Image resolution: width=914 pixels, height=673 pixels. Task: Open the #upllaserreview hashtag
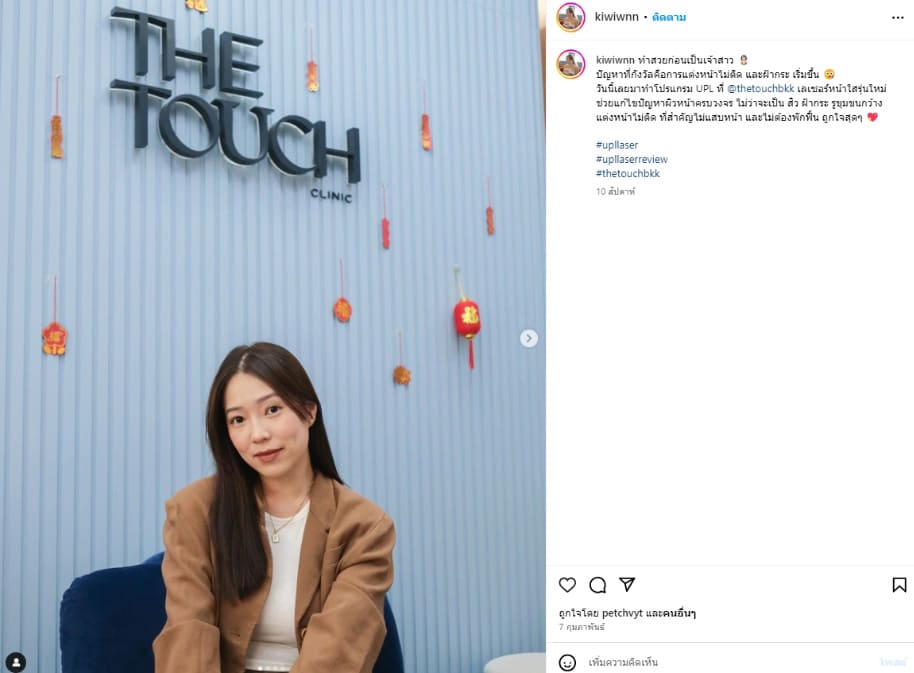point(631,159)
